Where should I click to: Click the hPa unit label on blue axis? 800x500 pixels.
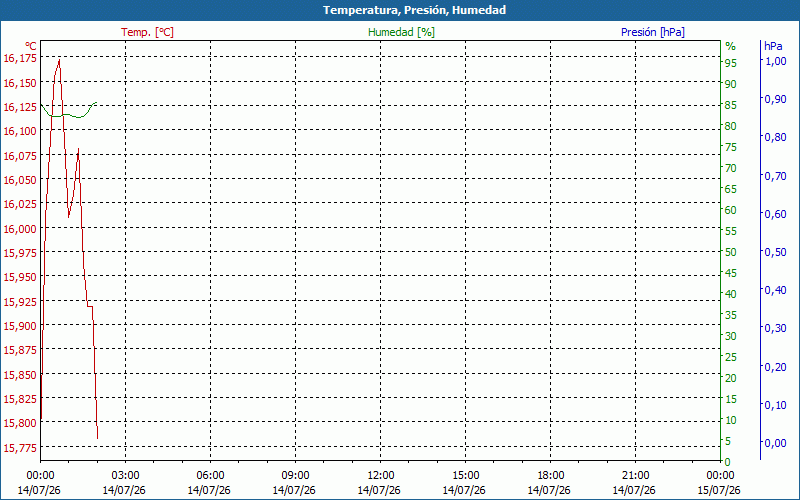click(x=772, y=46)
